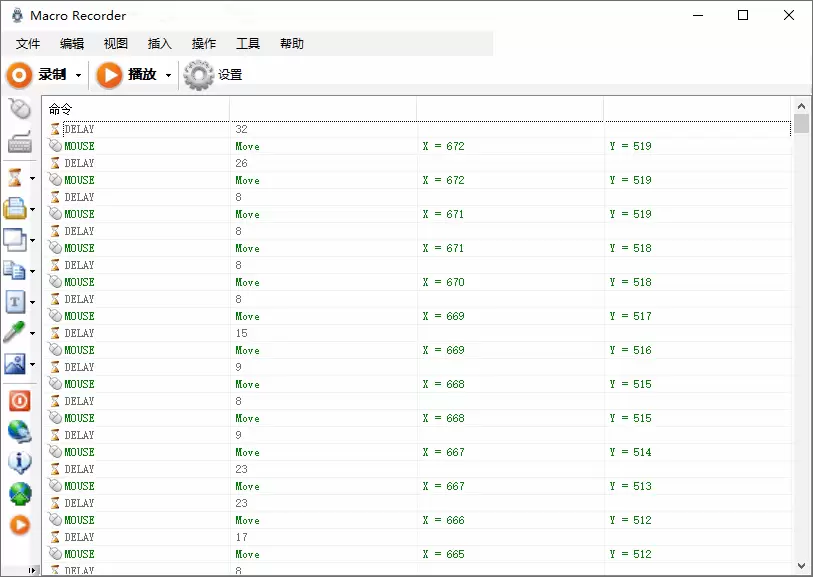The image size is (813, 577).
Task: Click the settings gear icon
Action: [x=199, y=75]
